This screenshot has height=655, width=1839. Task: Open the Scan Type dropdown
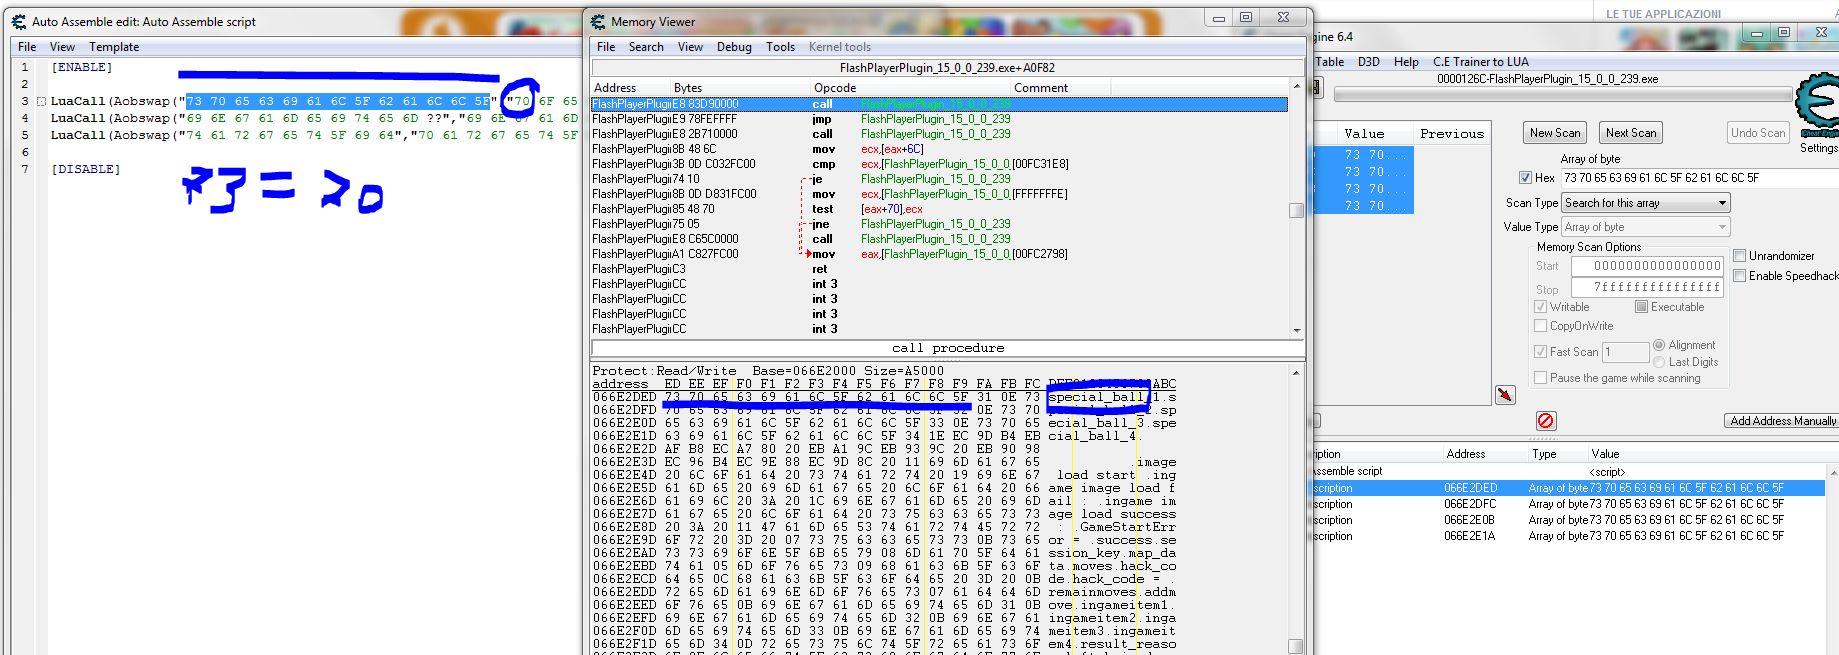pos(1645,203)
